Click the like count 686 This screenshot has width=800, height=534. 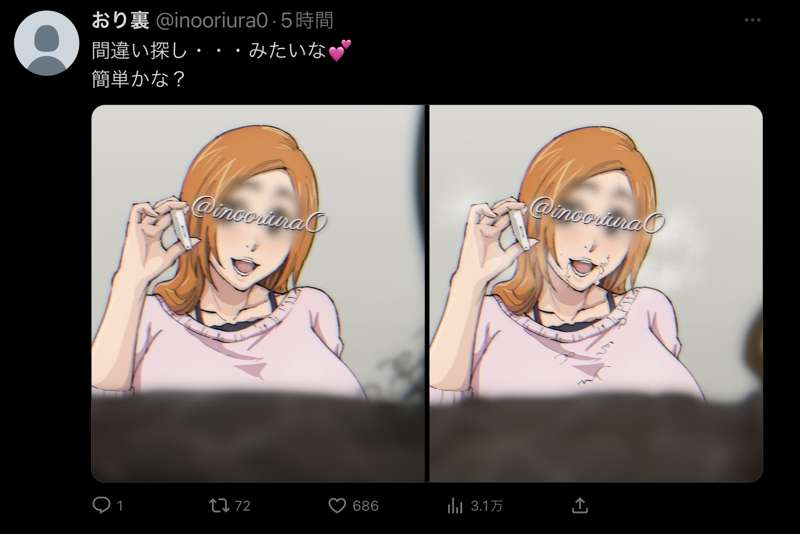(x=365, y=505)
